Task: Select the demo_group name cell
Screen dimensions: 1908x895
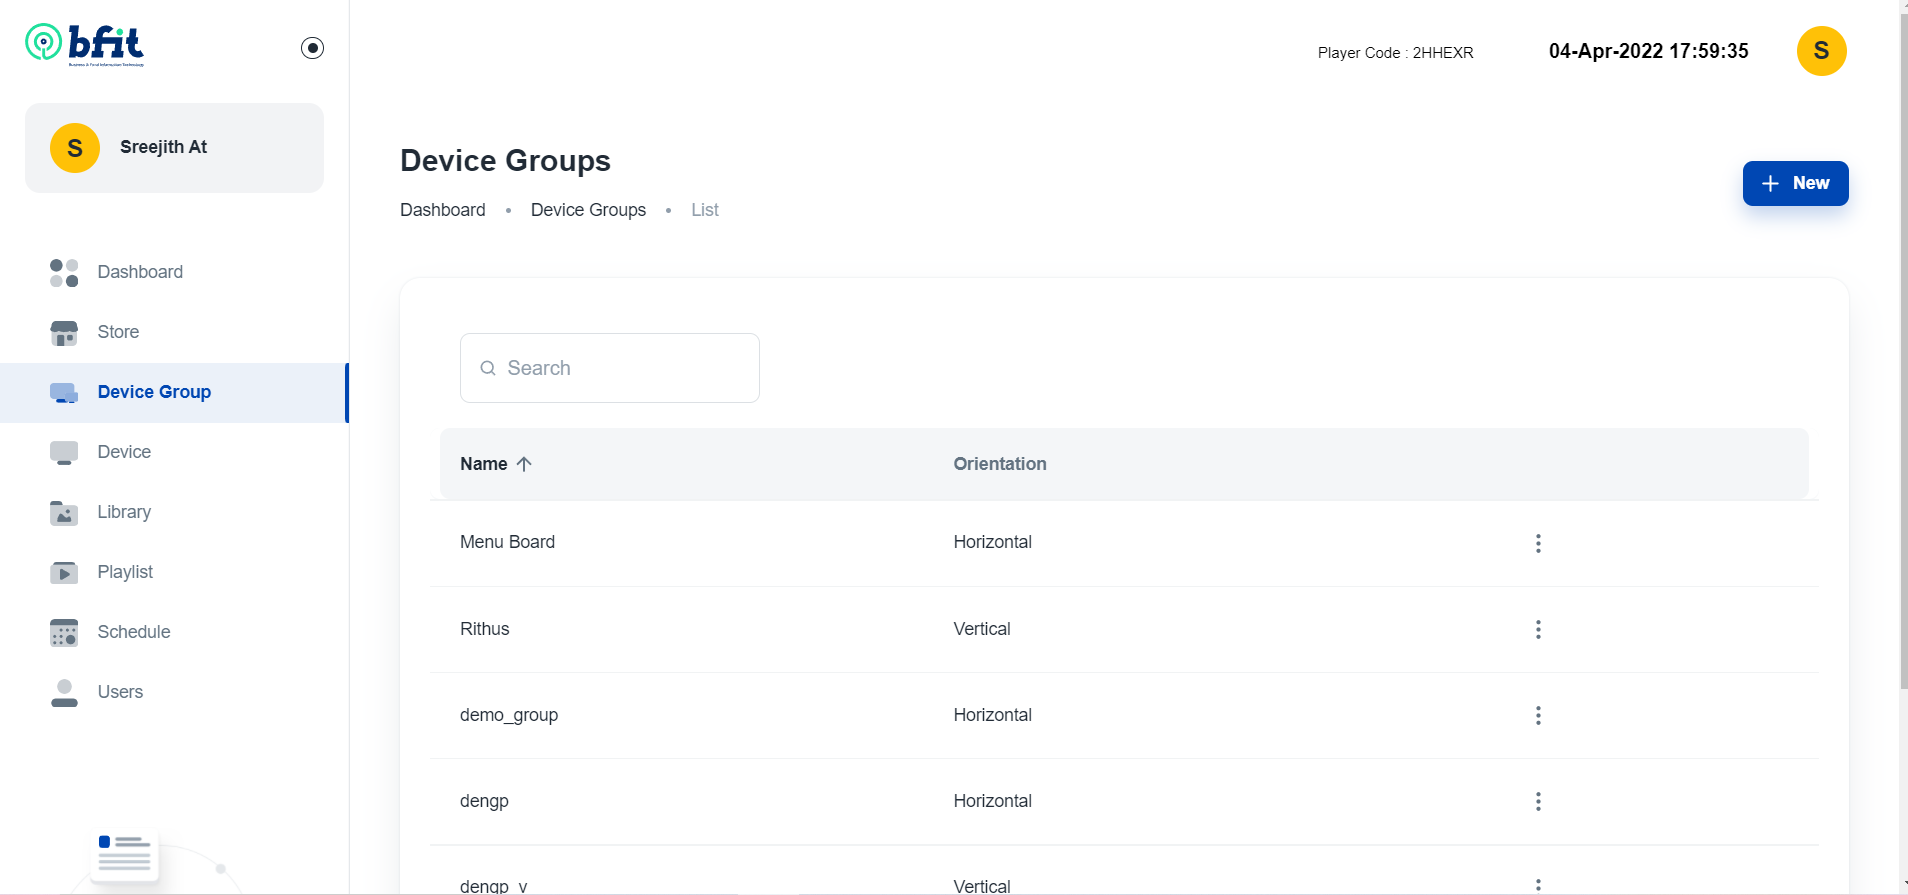Action: tap(509, 715)
